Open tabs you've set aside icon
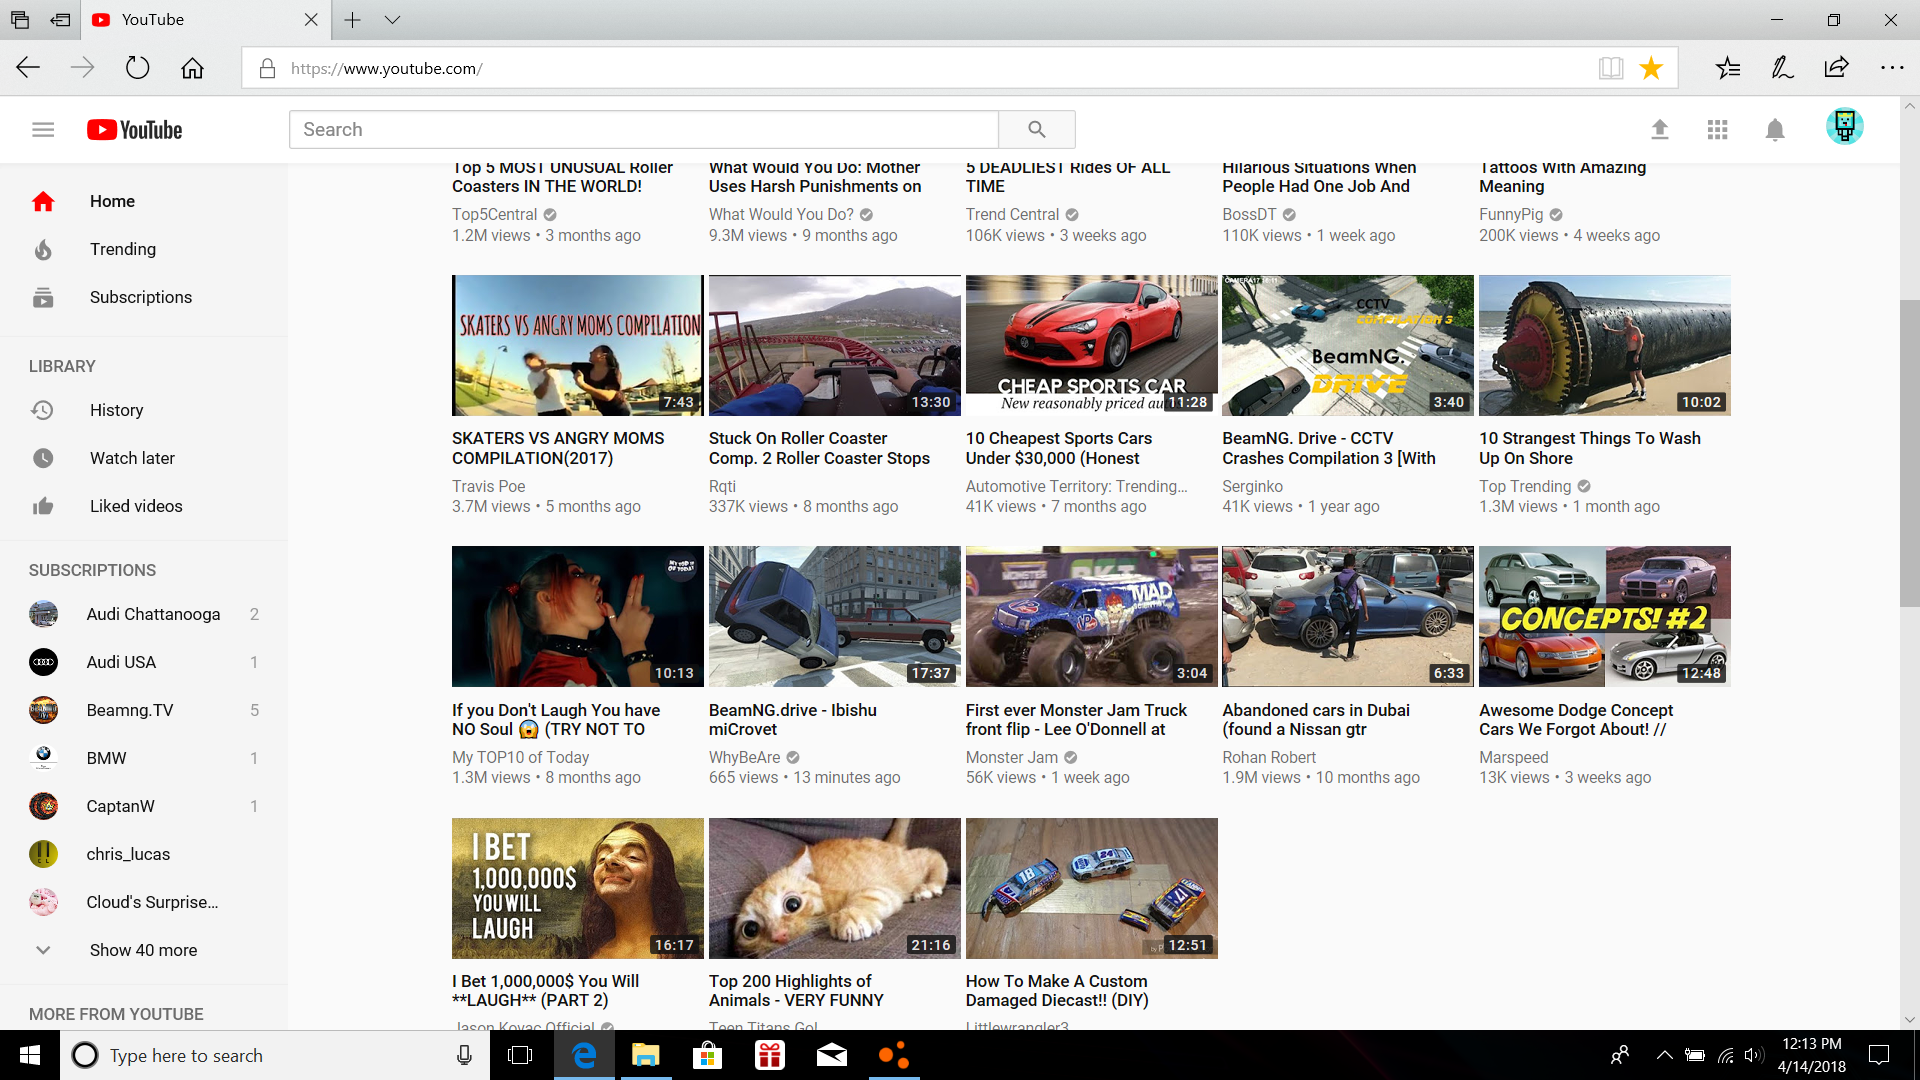1920x1080 pixels. pos(20,20)
